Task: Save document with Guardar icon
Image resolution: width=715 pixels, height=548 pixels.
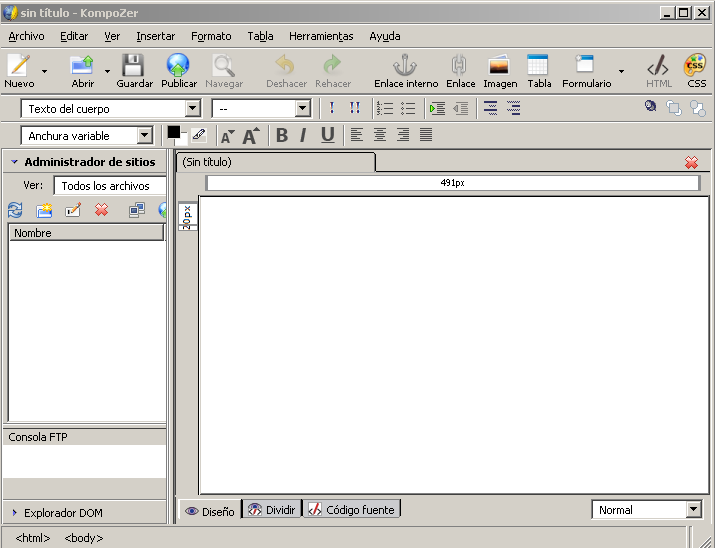Action: [x=134, y=70]
